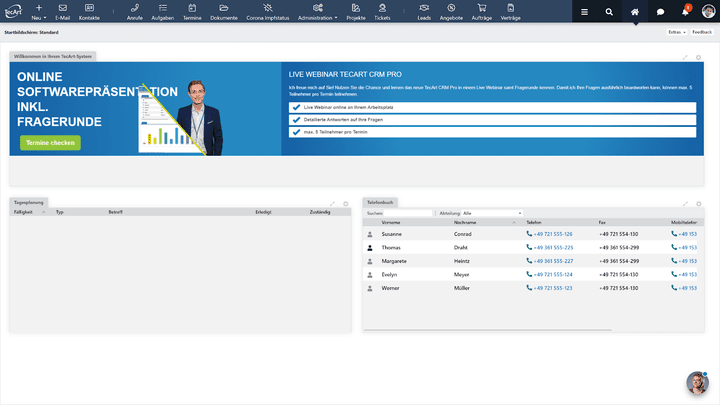This screenshot has height=405, width=720.
Task: Click Detaillierte Antworten auf Ihre Fragen item
Action: 492,120
